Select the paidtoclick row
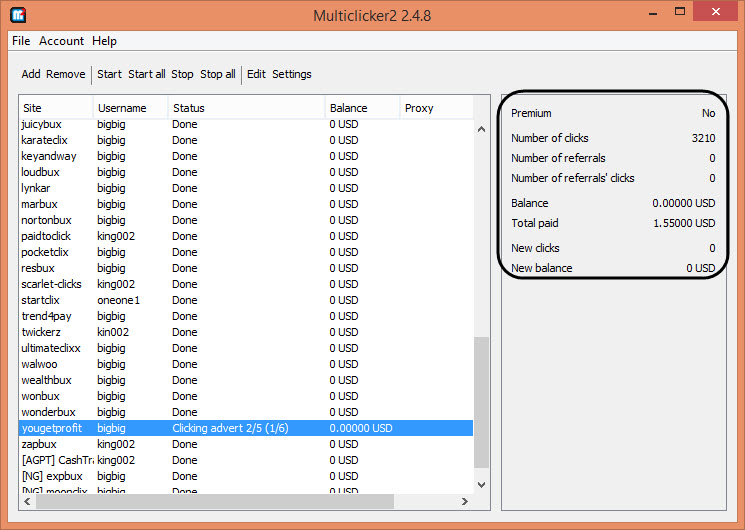This screenshot has height=530, width=745. (x=246, y=236)
